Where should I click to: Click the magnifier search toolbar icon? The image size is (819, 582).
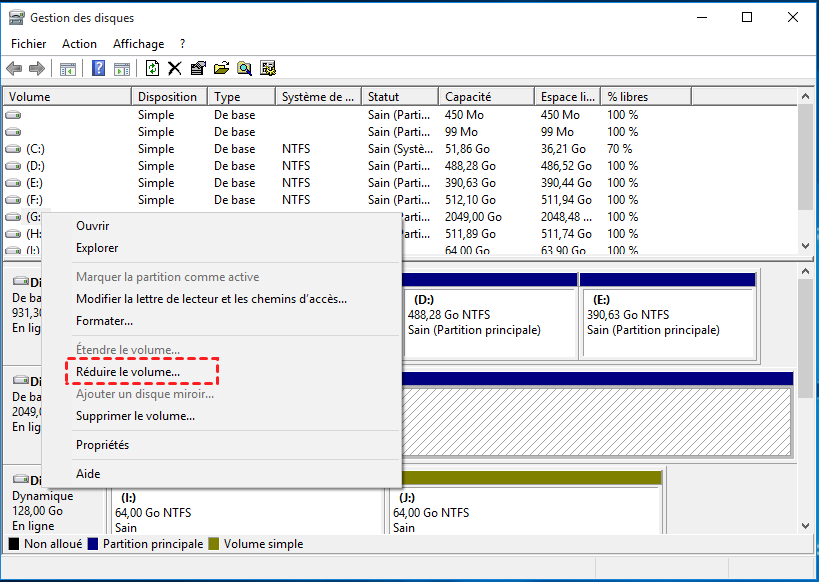(x=244, y=68)
